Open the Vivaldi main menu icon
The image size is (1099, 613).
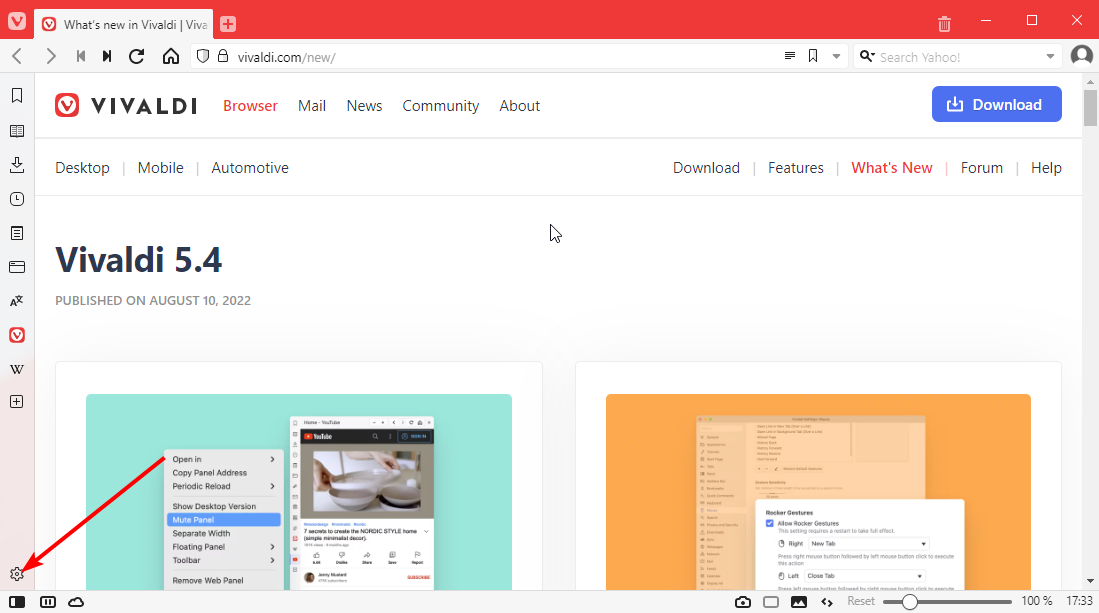coord(17,20)
